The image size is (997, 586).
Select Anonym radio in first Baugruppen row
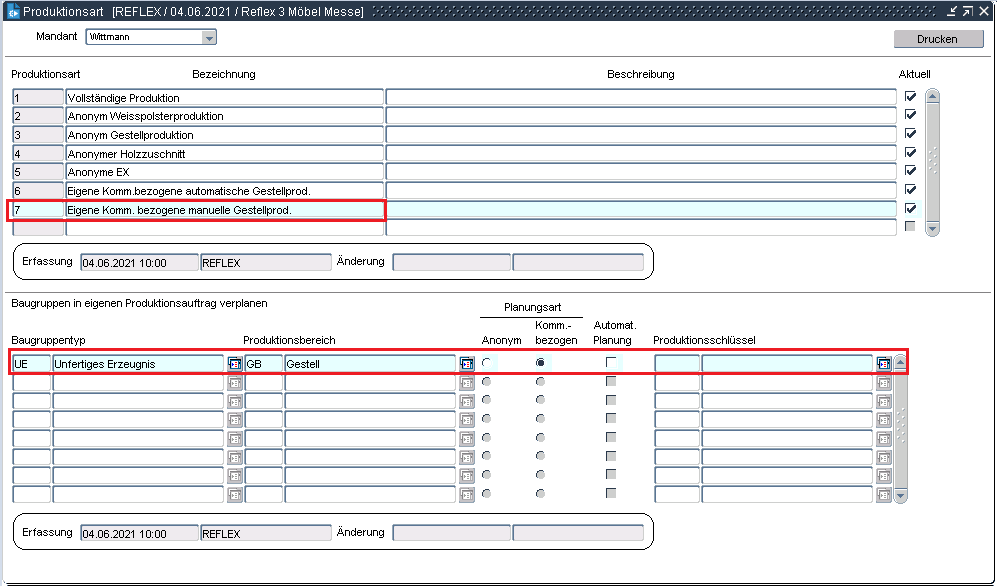point(487,363)
